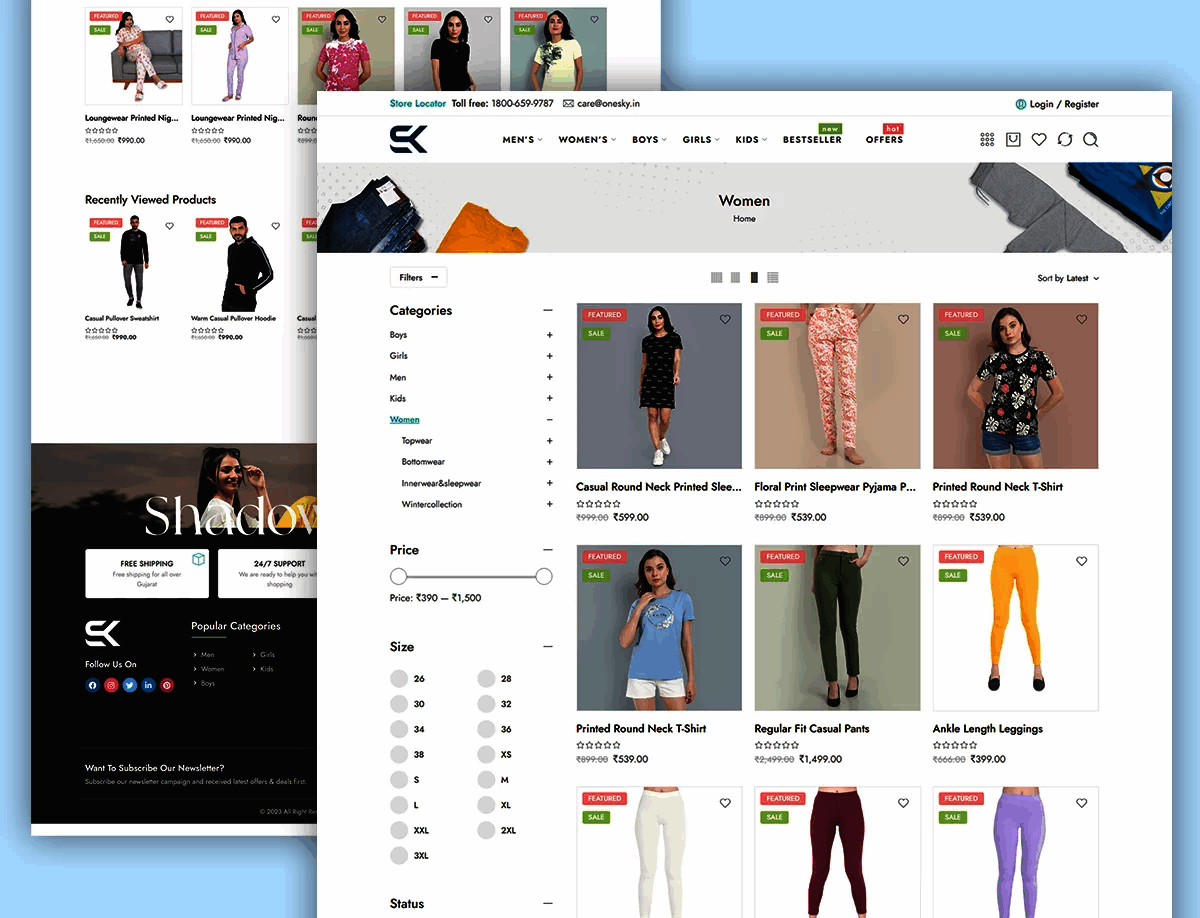The width and height of the screenshot is (1200, 918).
Task: Open Ankle Length Leggings product title
Action: [988, 729]
